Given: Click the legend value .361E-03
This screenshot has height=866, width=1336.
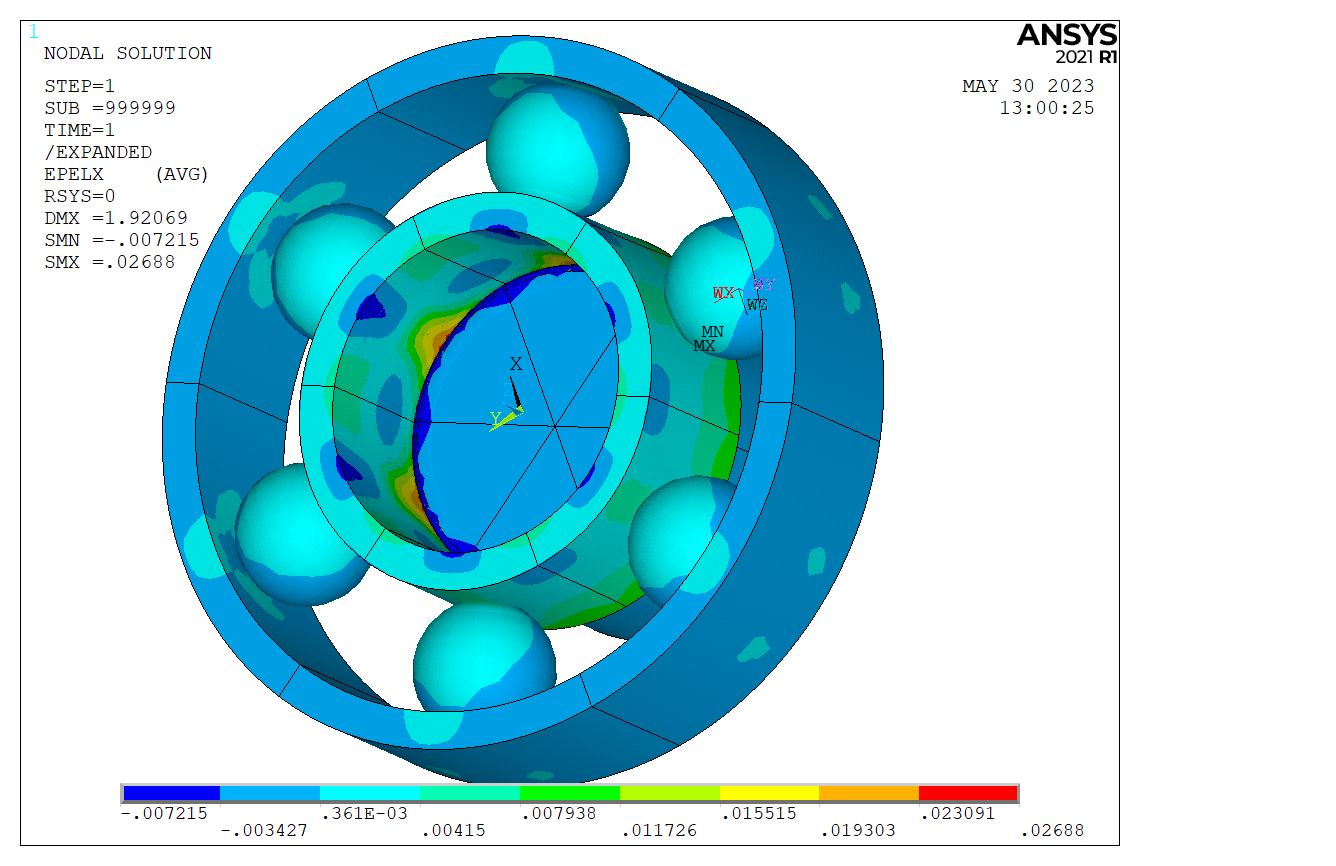Looking at the screenshot, I should [x=364, y=813].
